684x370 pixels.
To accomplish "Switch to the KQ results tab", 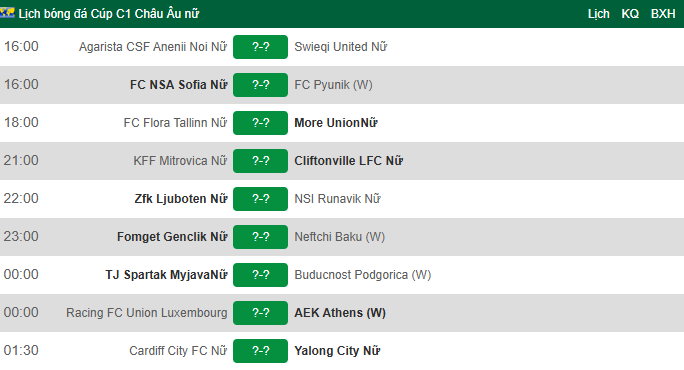I will pyautogui.click(x=630, y=14).
